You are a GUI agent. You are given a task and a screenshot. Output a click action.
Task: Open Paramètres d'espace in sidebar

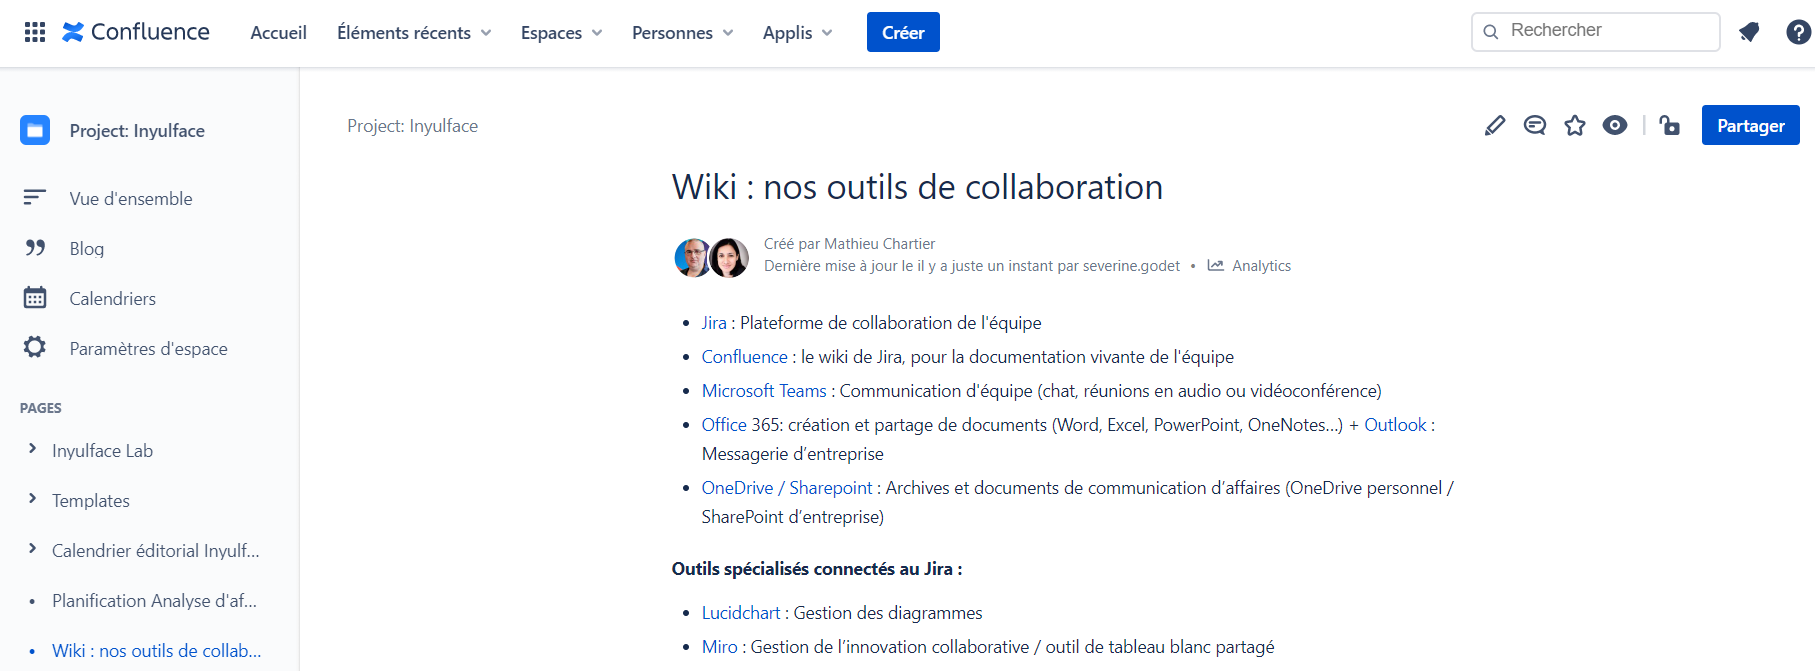click(149, 349)
